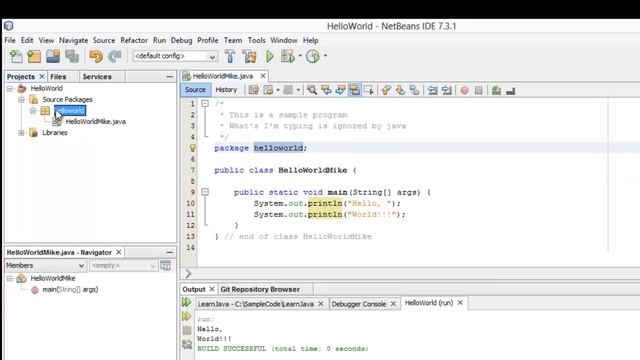Collapse the Source Packages node

click(22, 100)
